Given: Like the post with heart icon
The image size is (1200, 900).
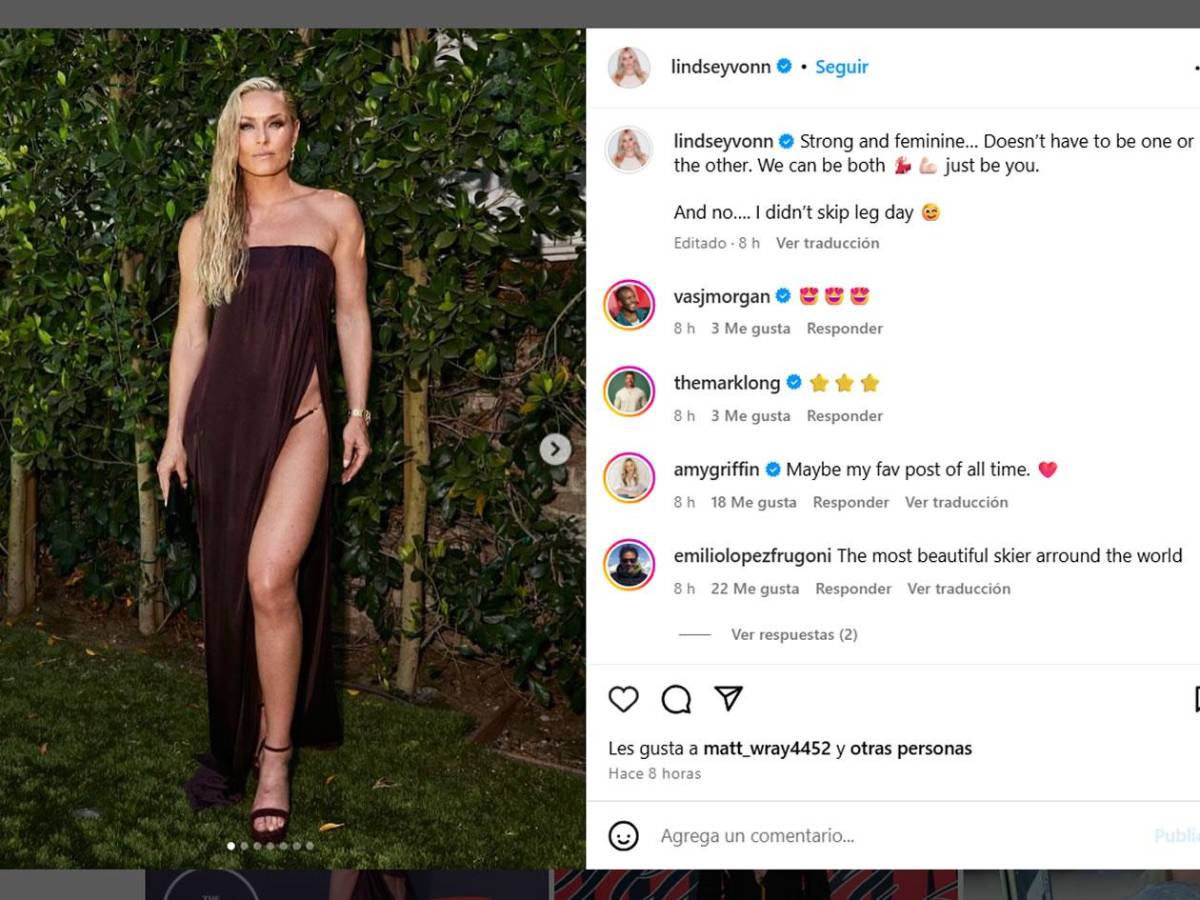Looking at the screenshot, I should 623,699.
